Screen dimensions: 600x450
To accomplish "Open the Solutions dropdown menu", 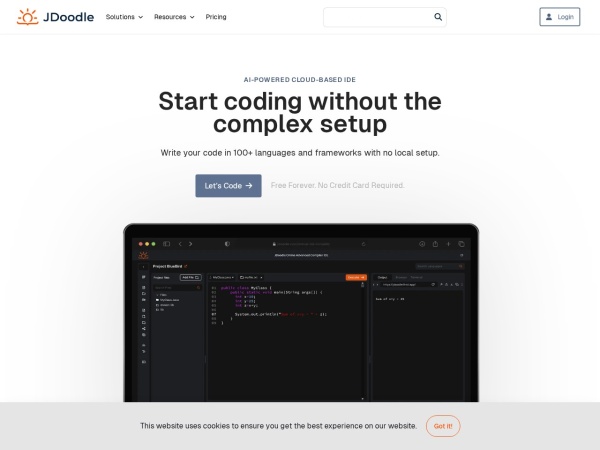I will point(124,17).
